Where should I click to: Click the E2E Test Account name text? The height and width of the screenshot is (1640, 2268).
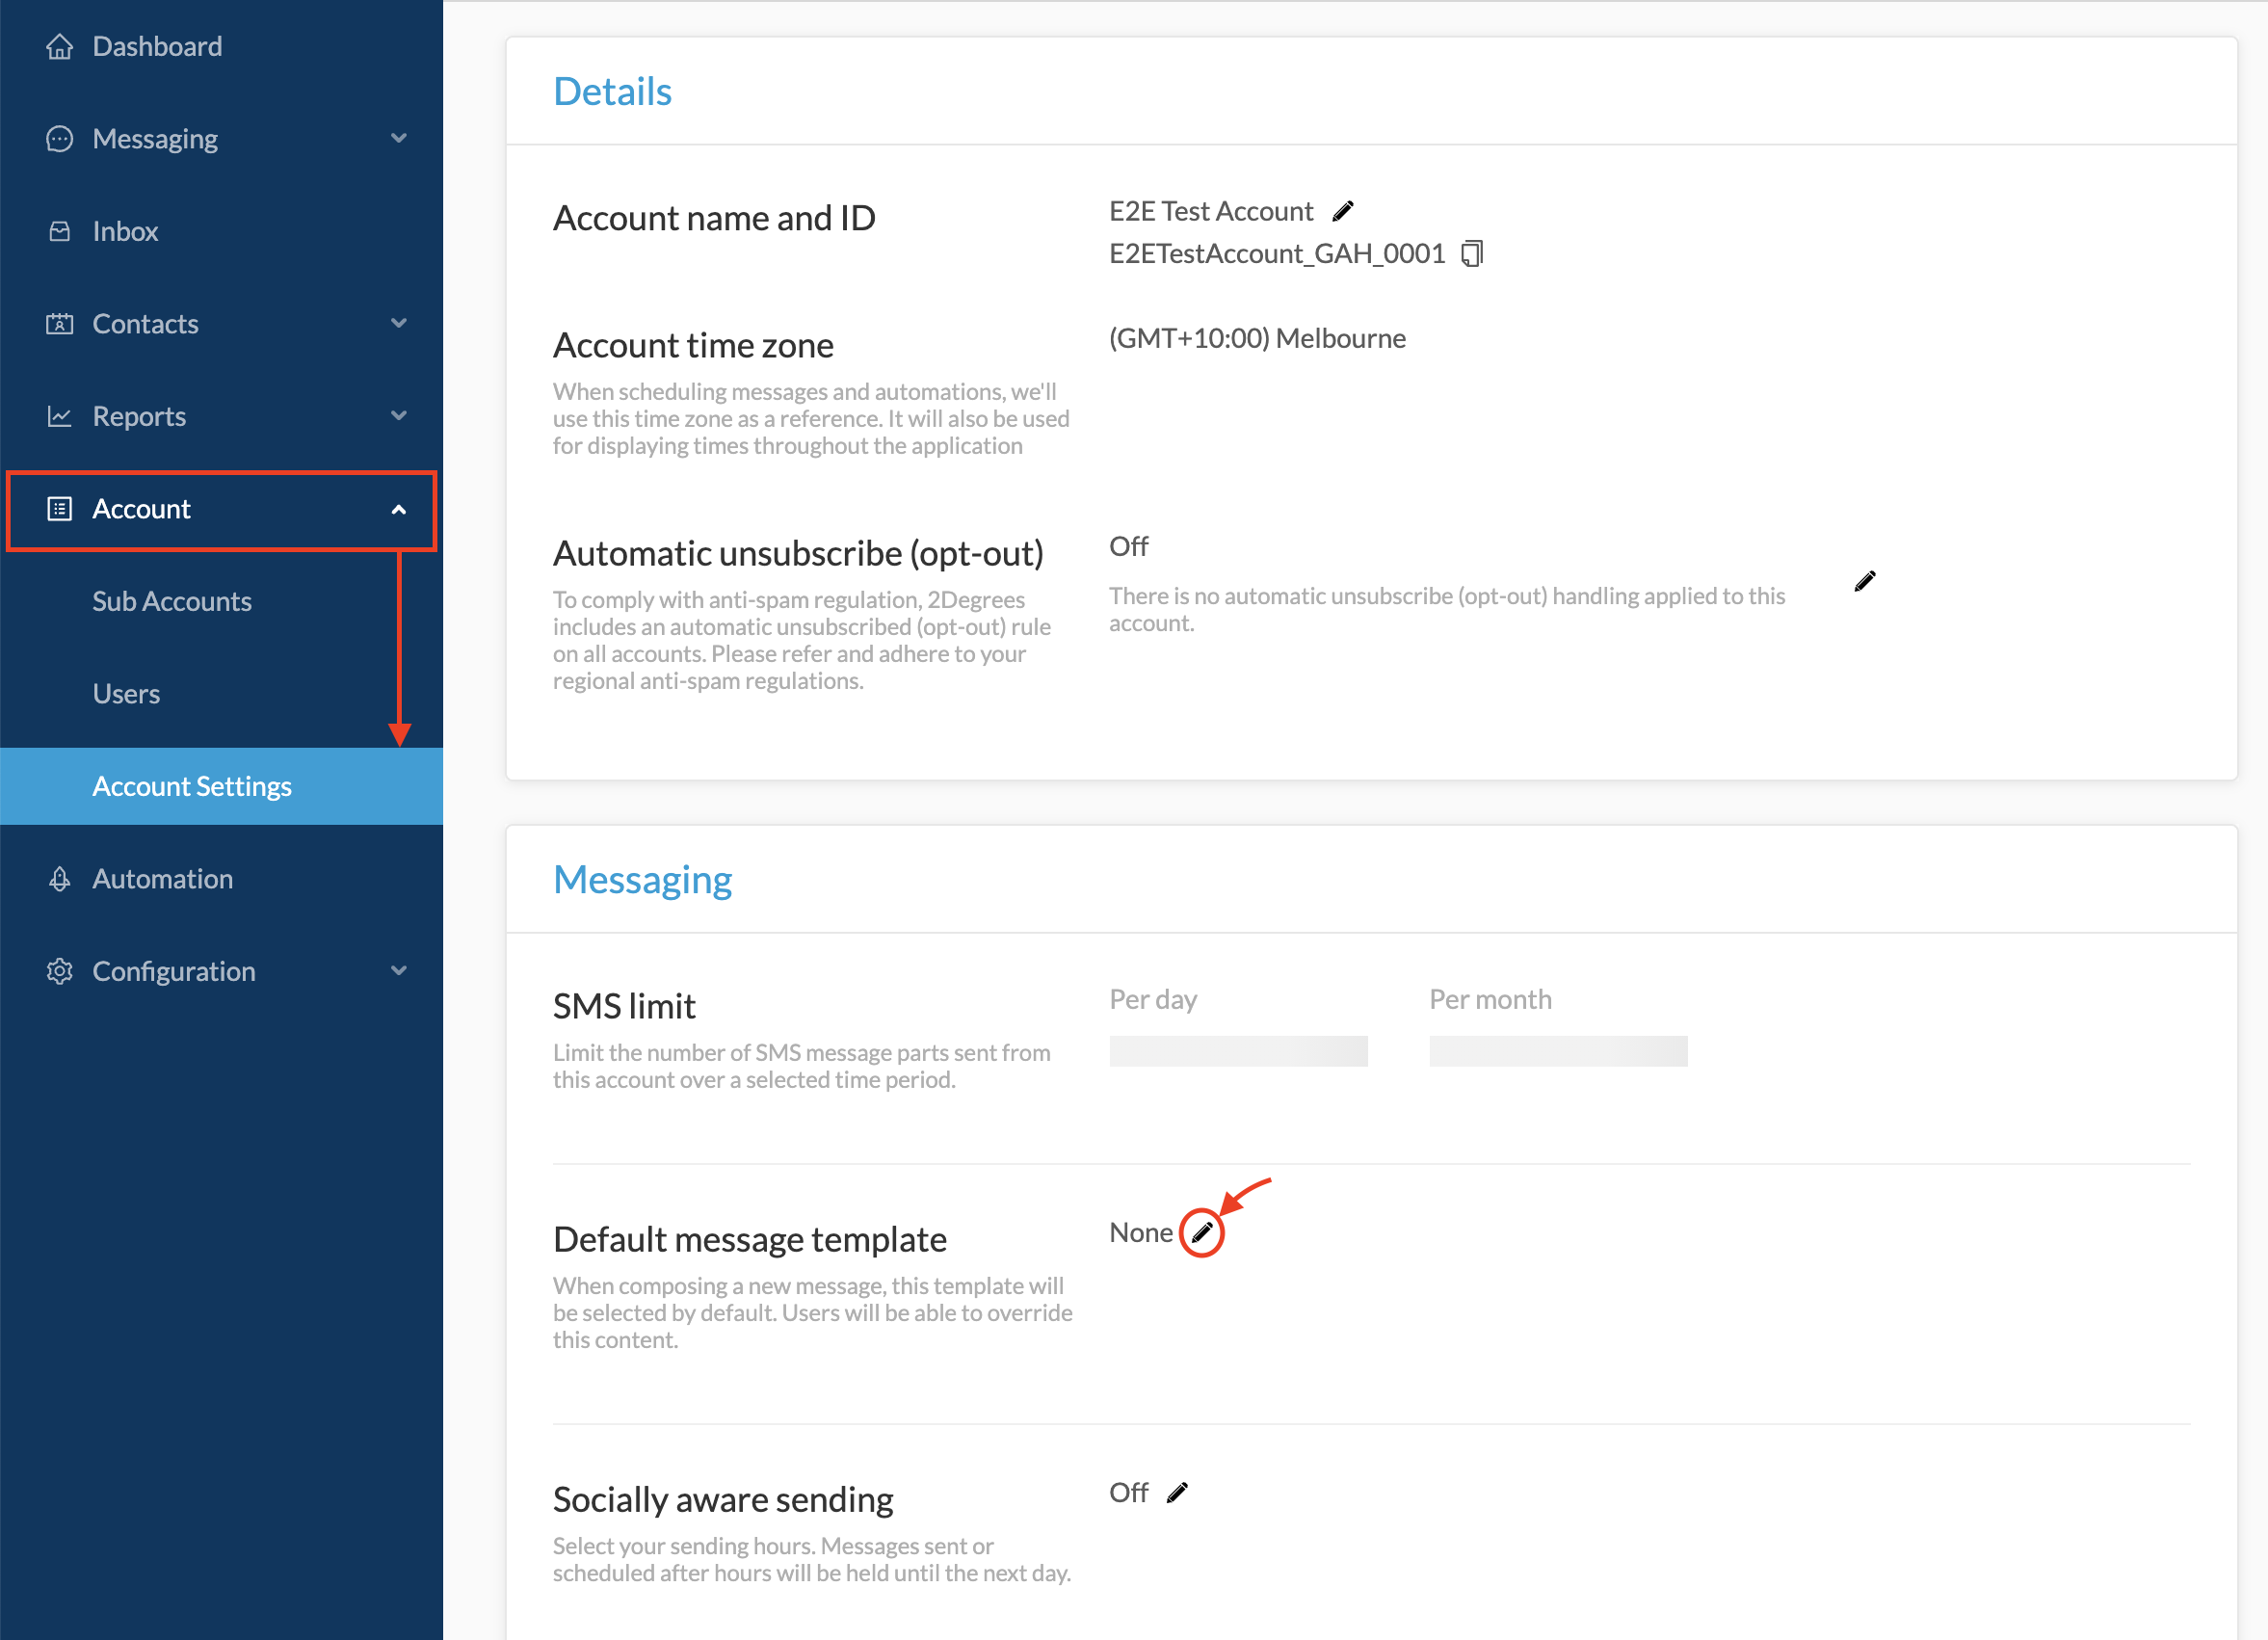click(x=1211, y=211)
